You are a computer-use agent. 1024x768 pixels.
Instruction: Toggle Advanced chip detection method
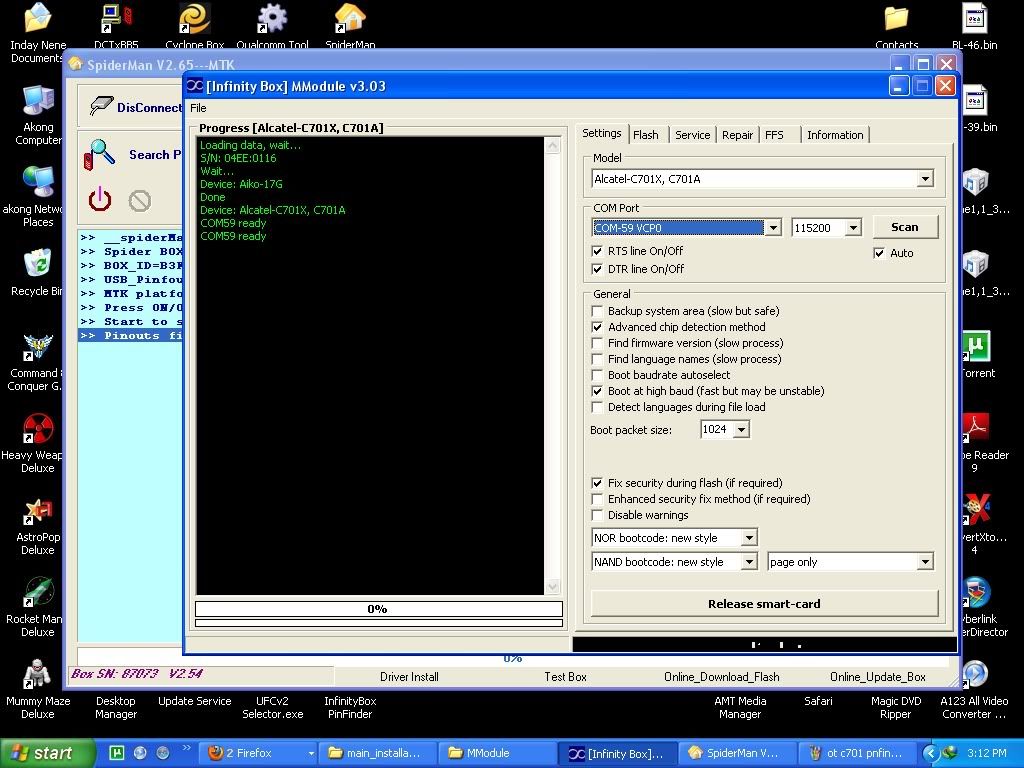click(597, 327)
